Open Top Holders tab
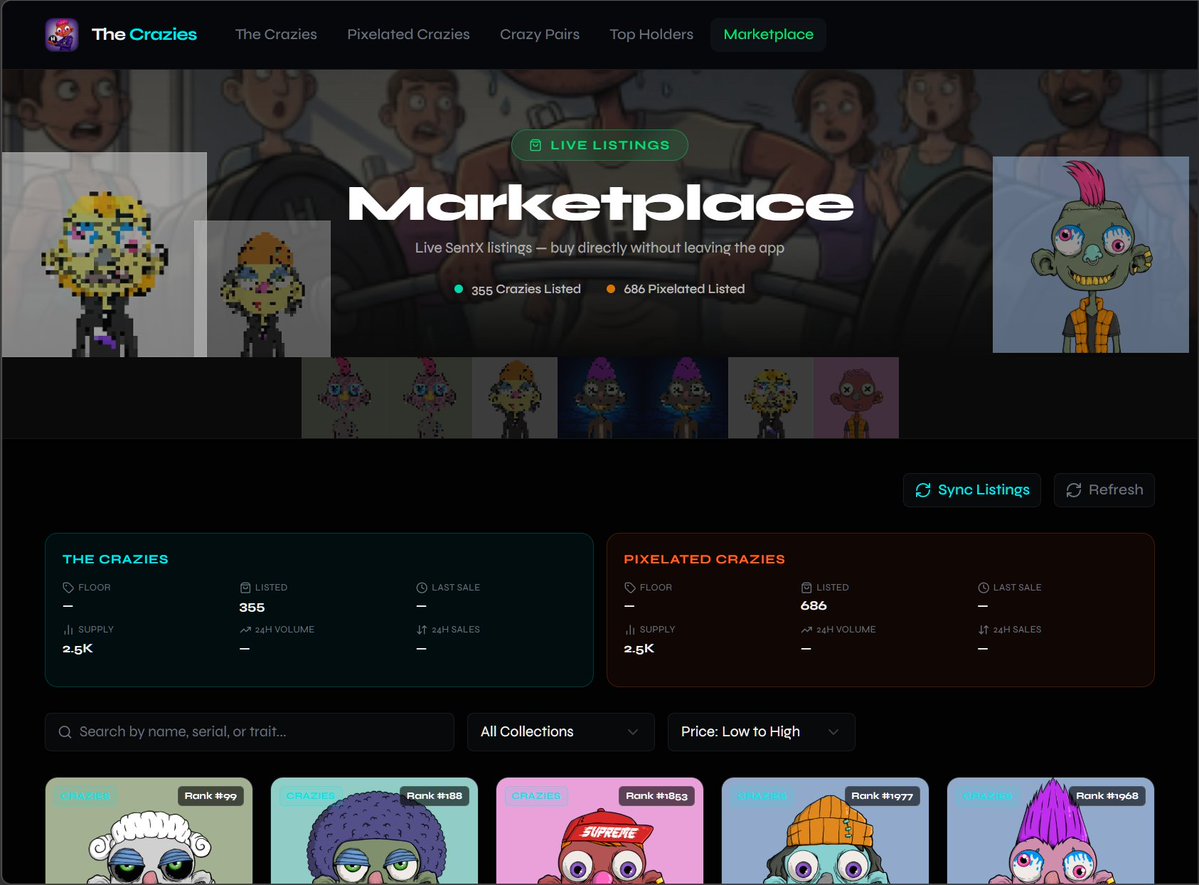The height and width of the screenshot is (885, 1199). (651, 34)
